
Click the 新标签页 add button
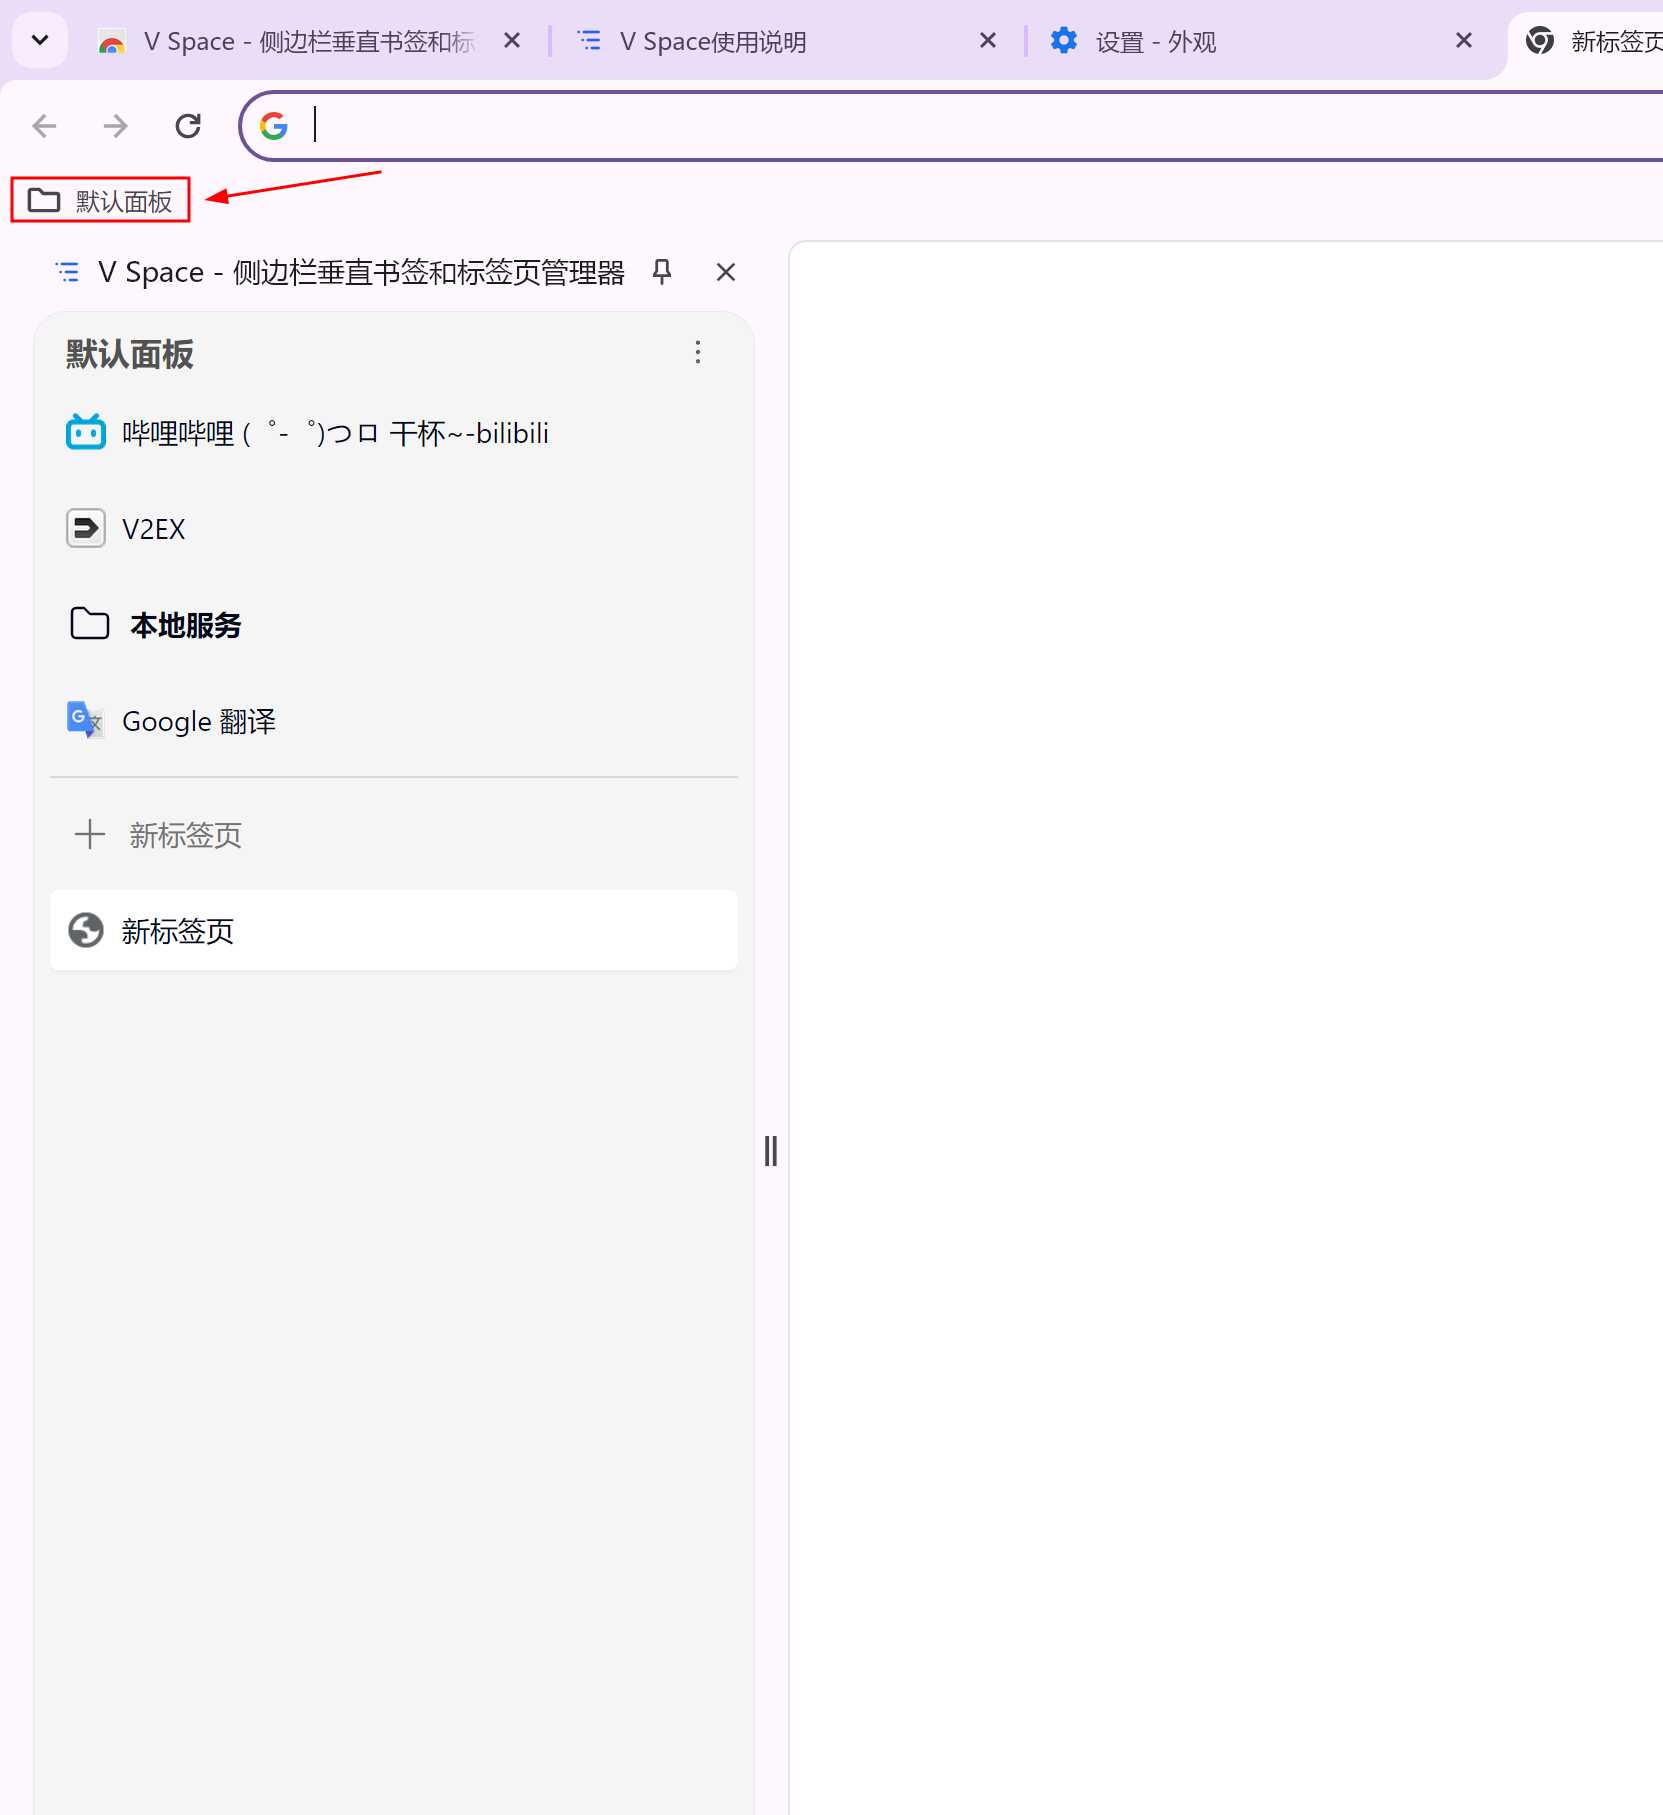pos(89,834)
